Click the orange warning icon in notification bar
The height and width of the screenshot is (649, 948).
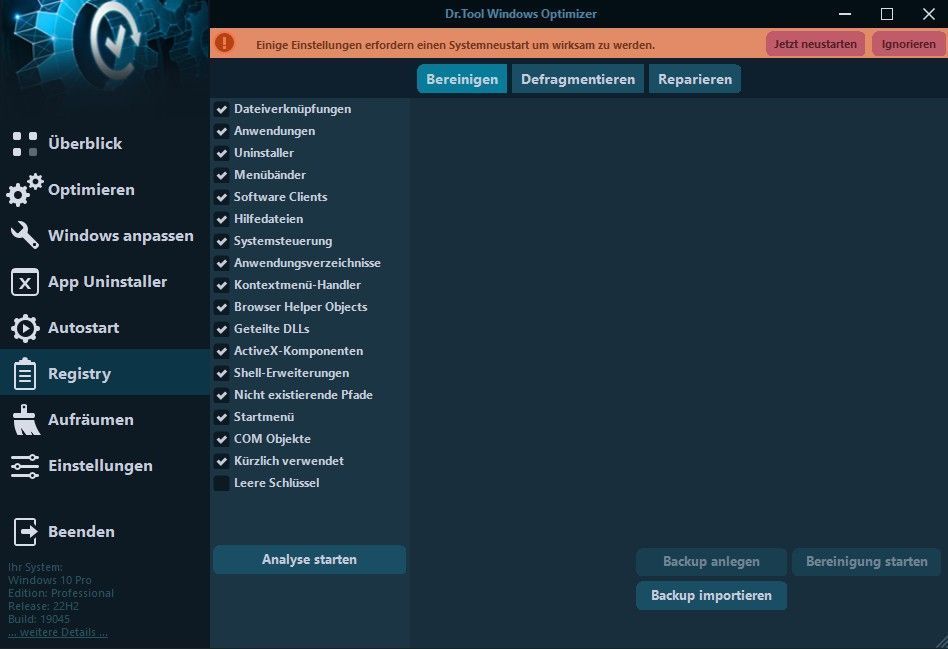pyautogui.click(x=225, y=43)
